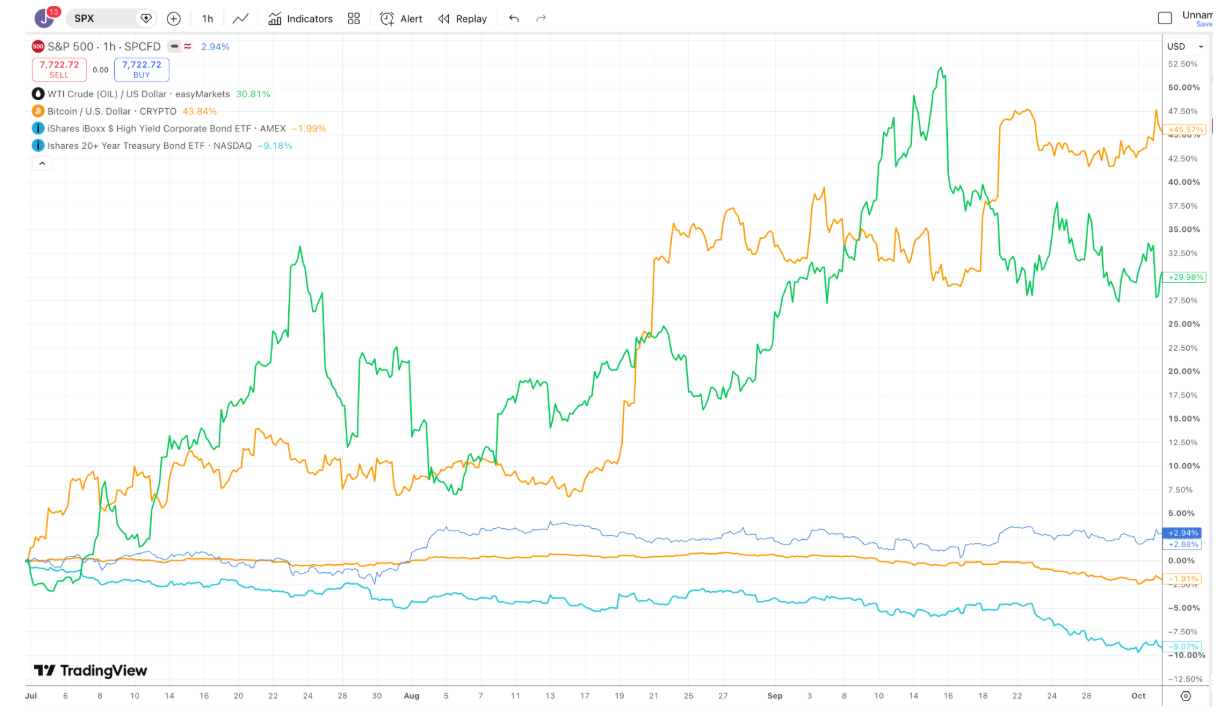This screenshot has height=724, width=1225.
Task: Click the WTI Crude oil drop logo
Action: pos(38,94)
